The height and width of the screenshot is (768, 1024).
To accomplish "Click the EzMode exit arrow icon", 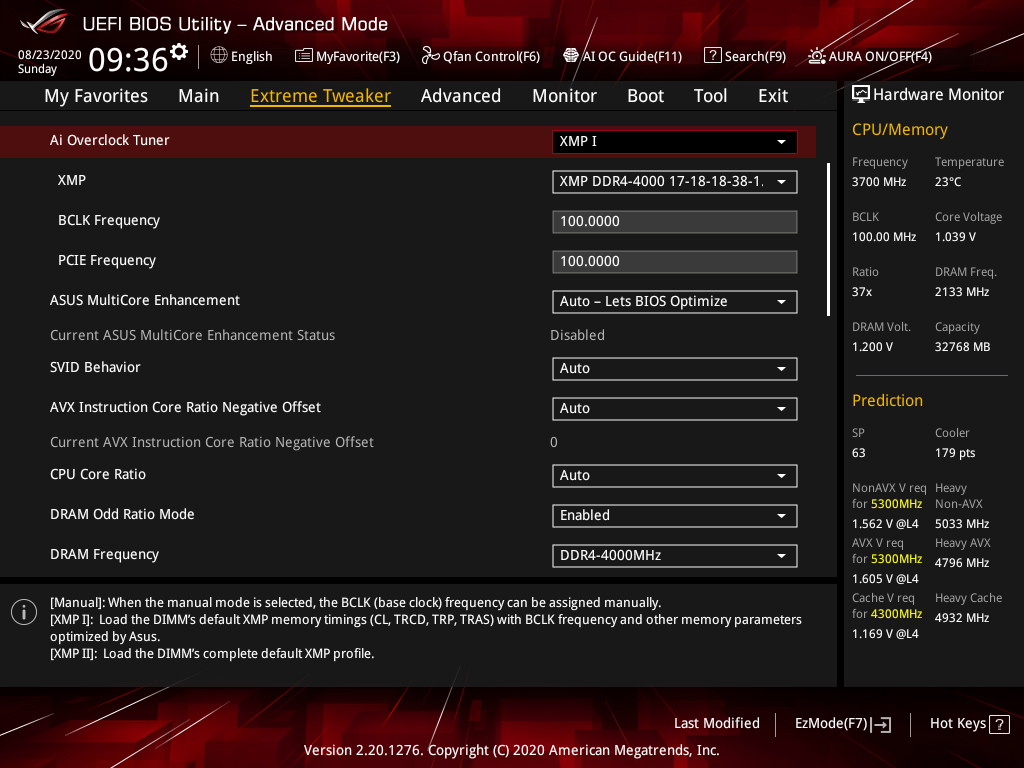I will [x=881, y=724].
